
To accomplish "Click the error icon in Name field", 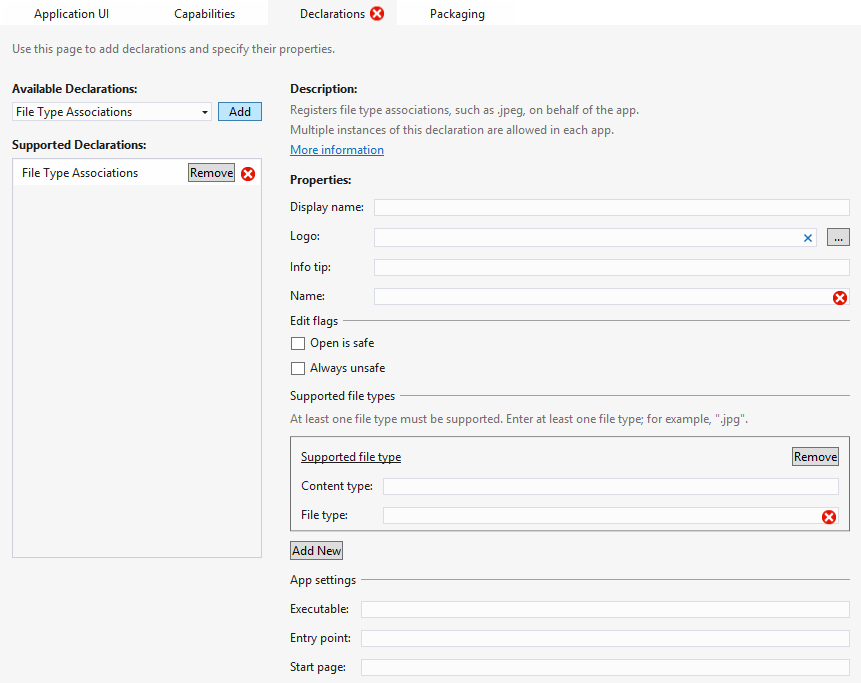I will point(840,297).
